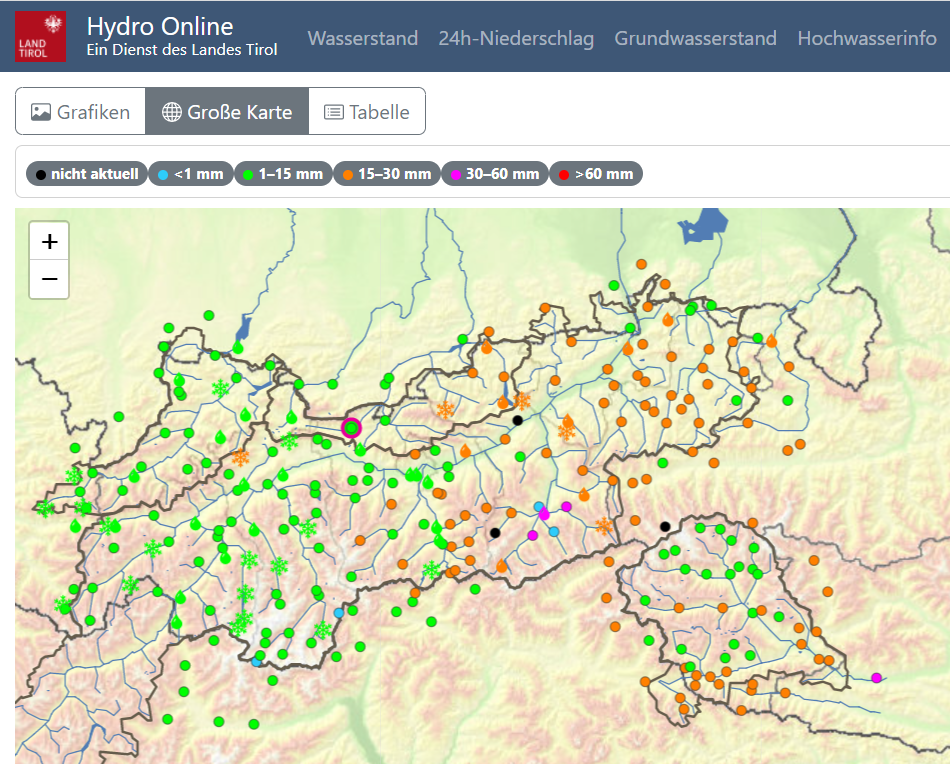Switch to the Grafiken view
The height and width of the screenshot is (764, 950).
[x=81, y=111]
